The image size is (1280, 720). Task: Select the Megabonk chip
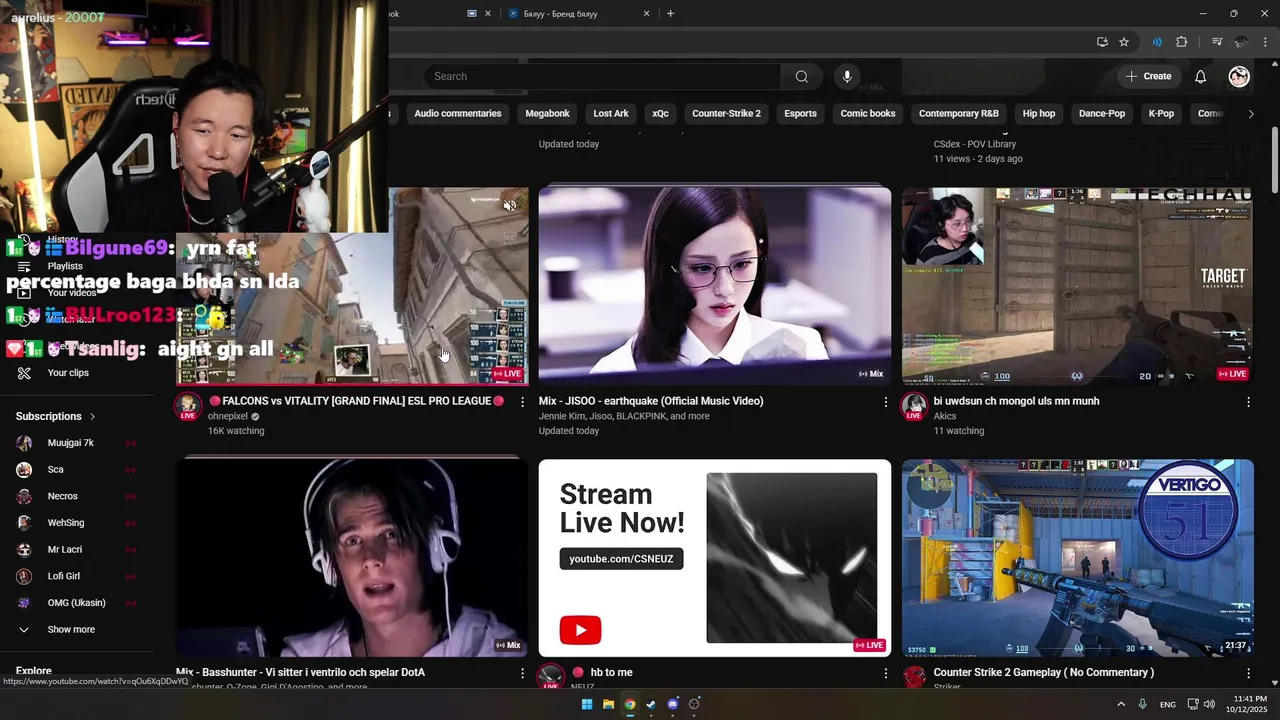547,114
